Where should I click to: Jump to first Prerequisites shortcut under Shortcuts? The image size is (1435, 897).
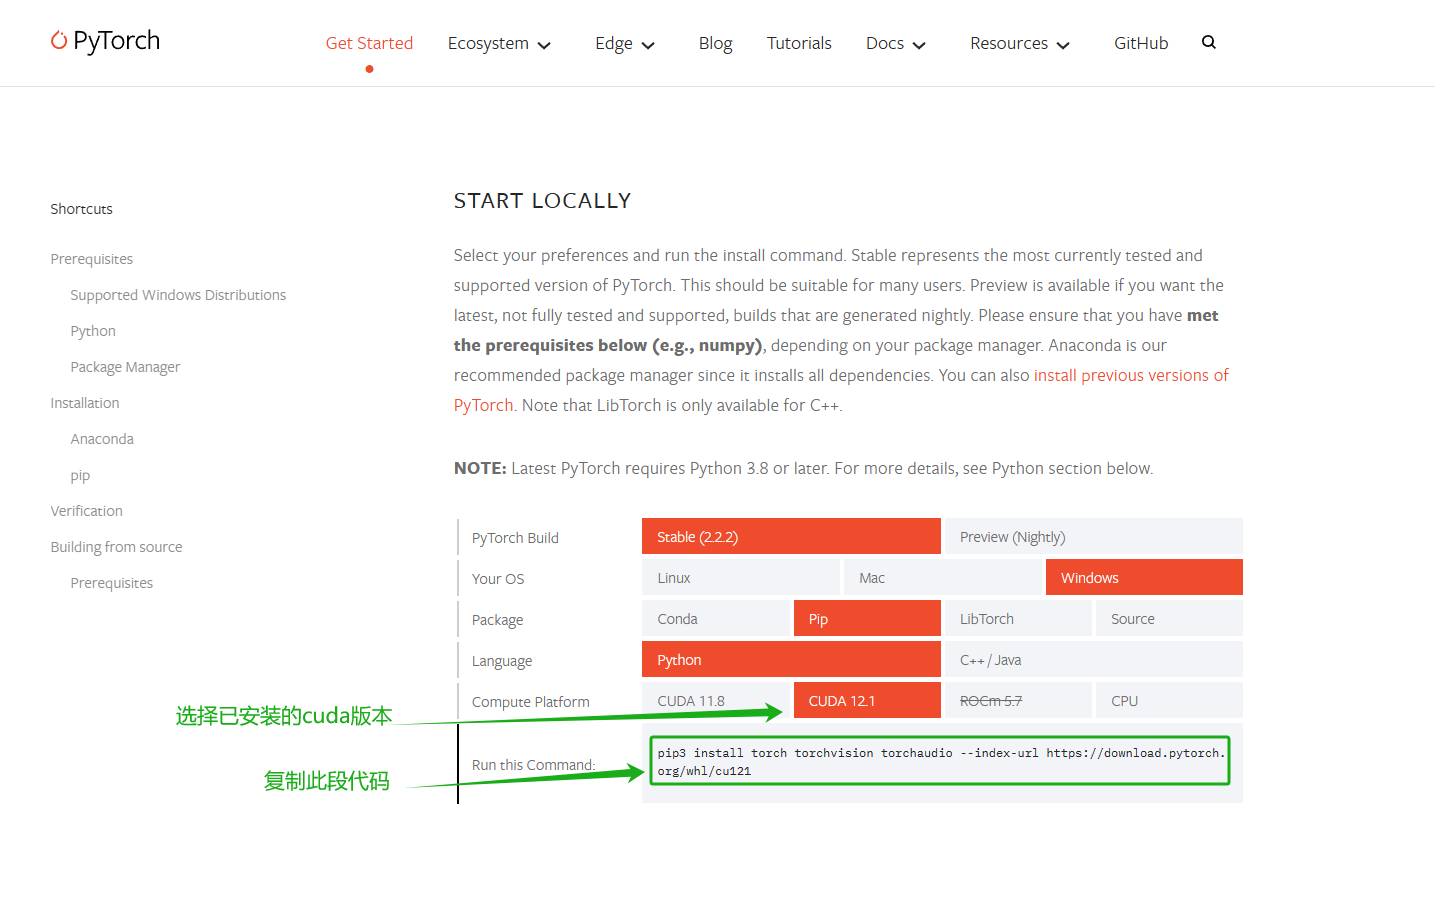92,259
